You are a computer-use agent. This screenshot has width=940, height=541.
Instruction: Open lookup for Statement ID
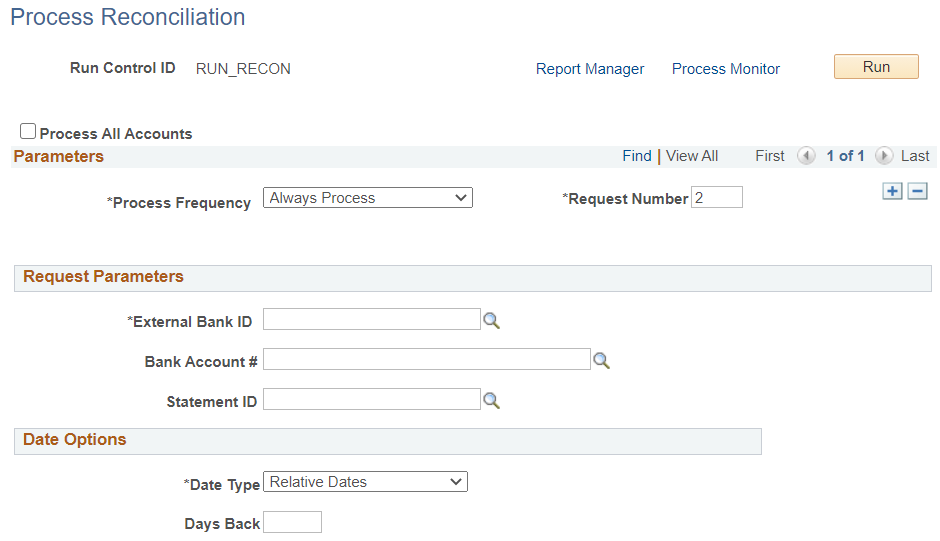click(x=492, y=401)
